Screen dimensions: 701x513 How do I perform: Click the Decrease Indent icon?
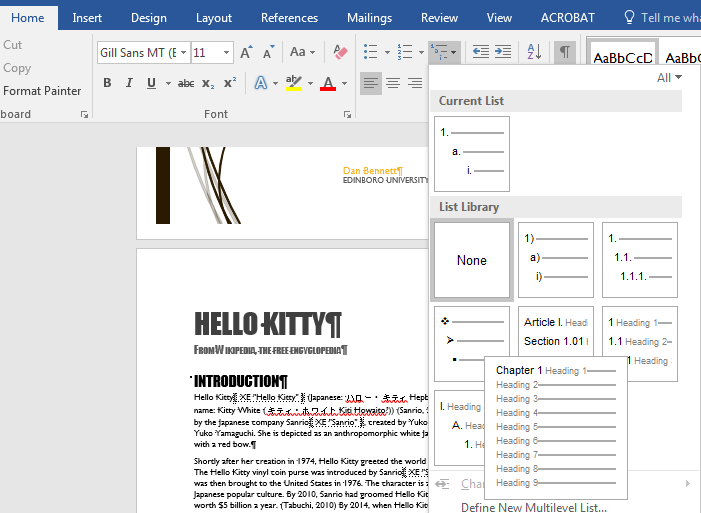[479, 53]
